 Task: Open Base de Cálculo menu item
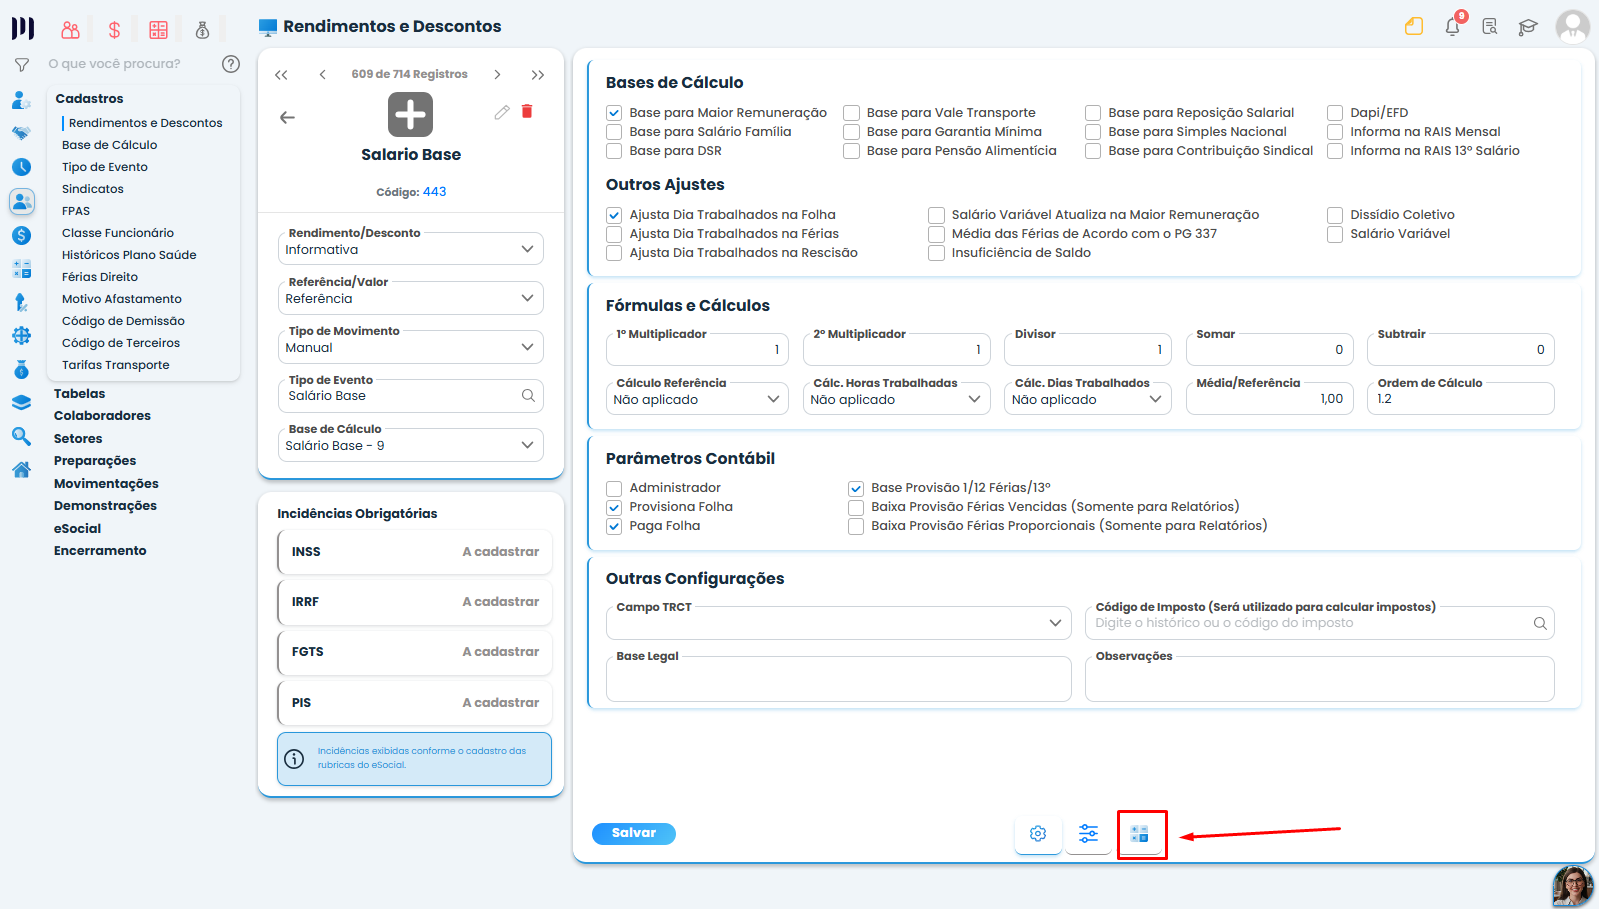pyautogui.click(x=109, y=145)
